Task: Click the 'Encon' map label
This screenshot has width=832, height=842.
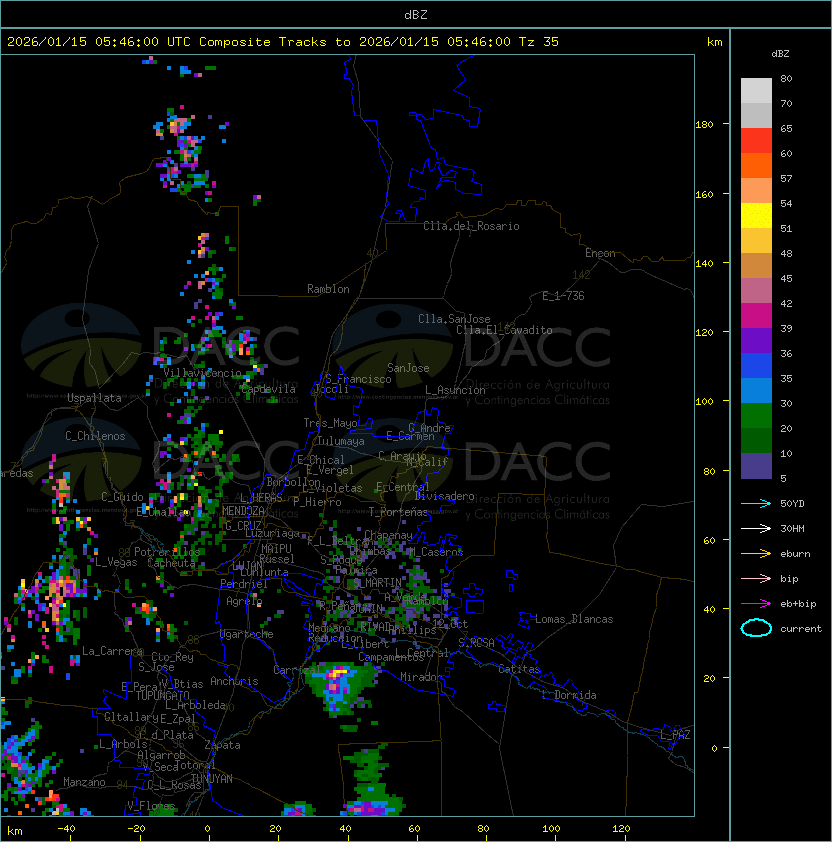Action: coord(600,253)
